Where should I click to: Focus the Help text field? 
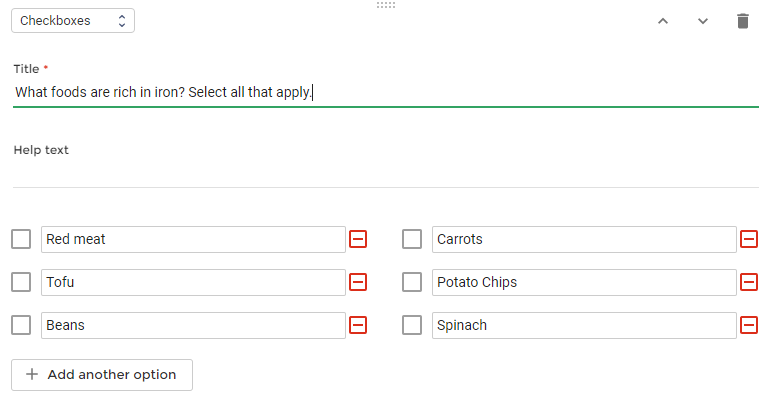pyautogui.click(x=386, y=173)
